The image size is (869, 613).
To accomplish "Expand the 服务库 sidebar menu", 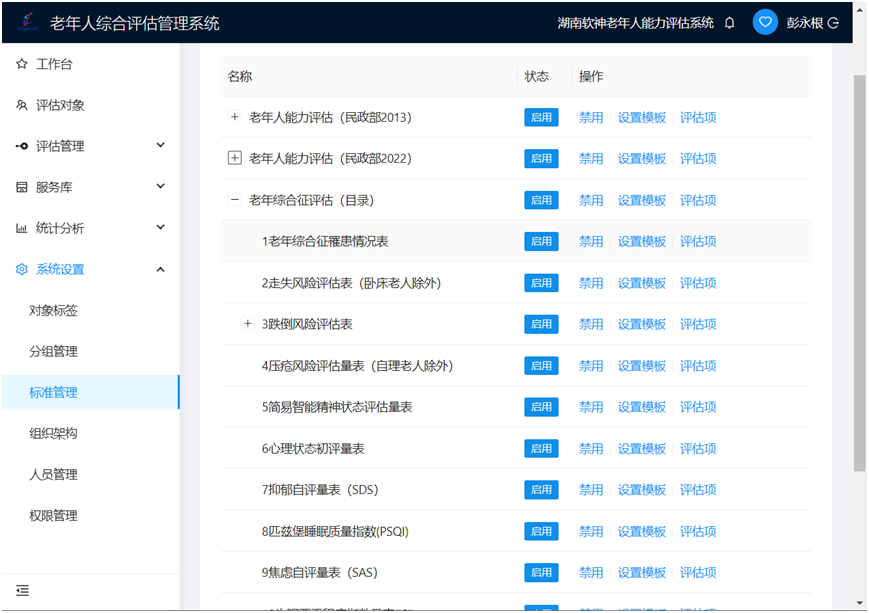I will coord(90,187).
